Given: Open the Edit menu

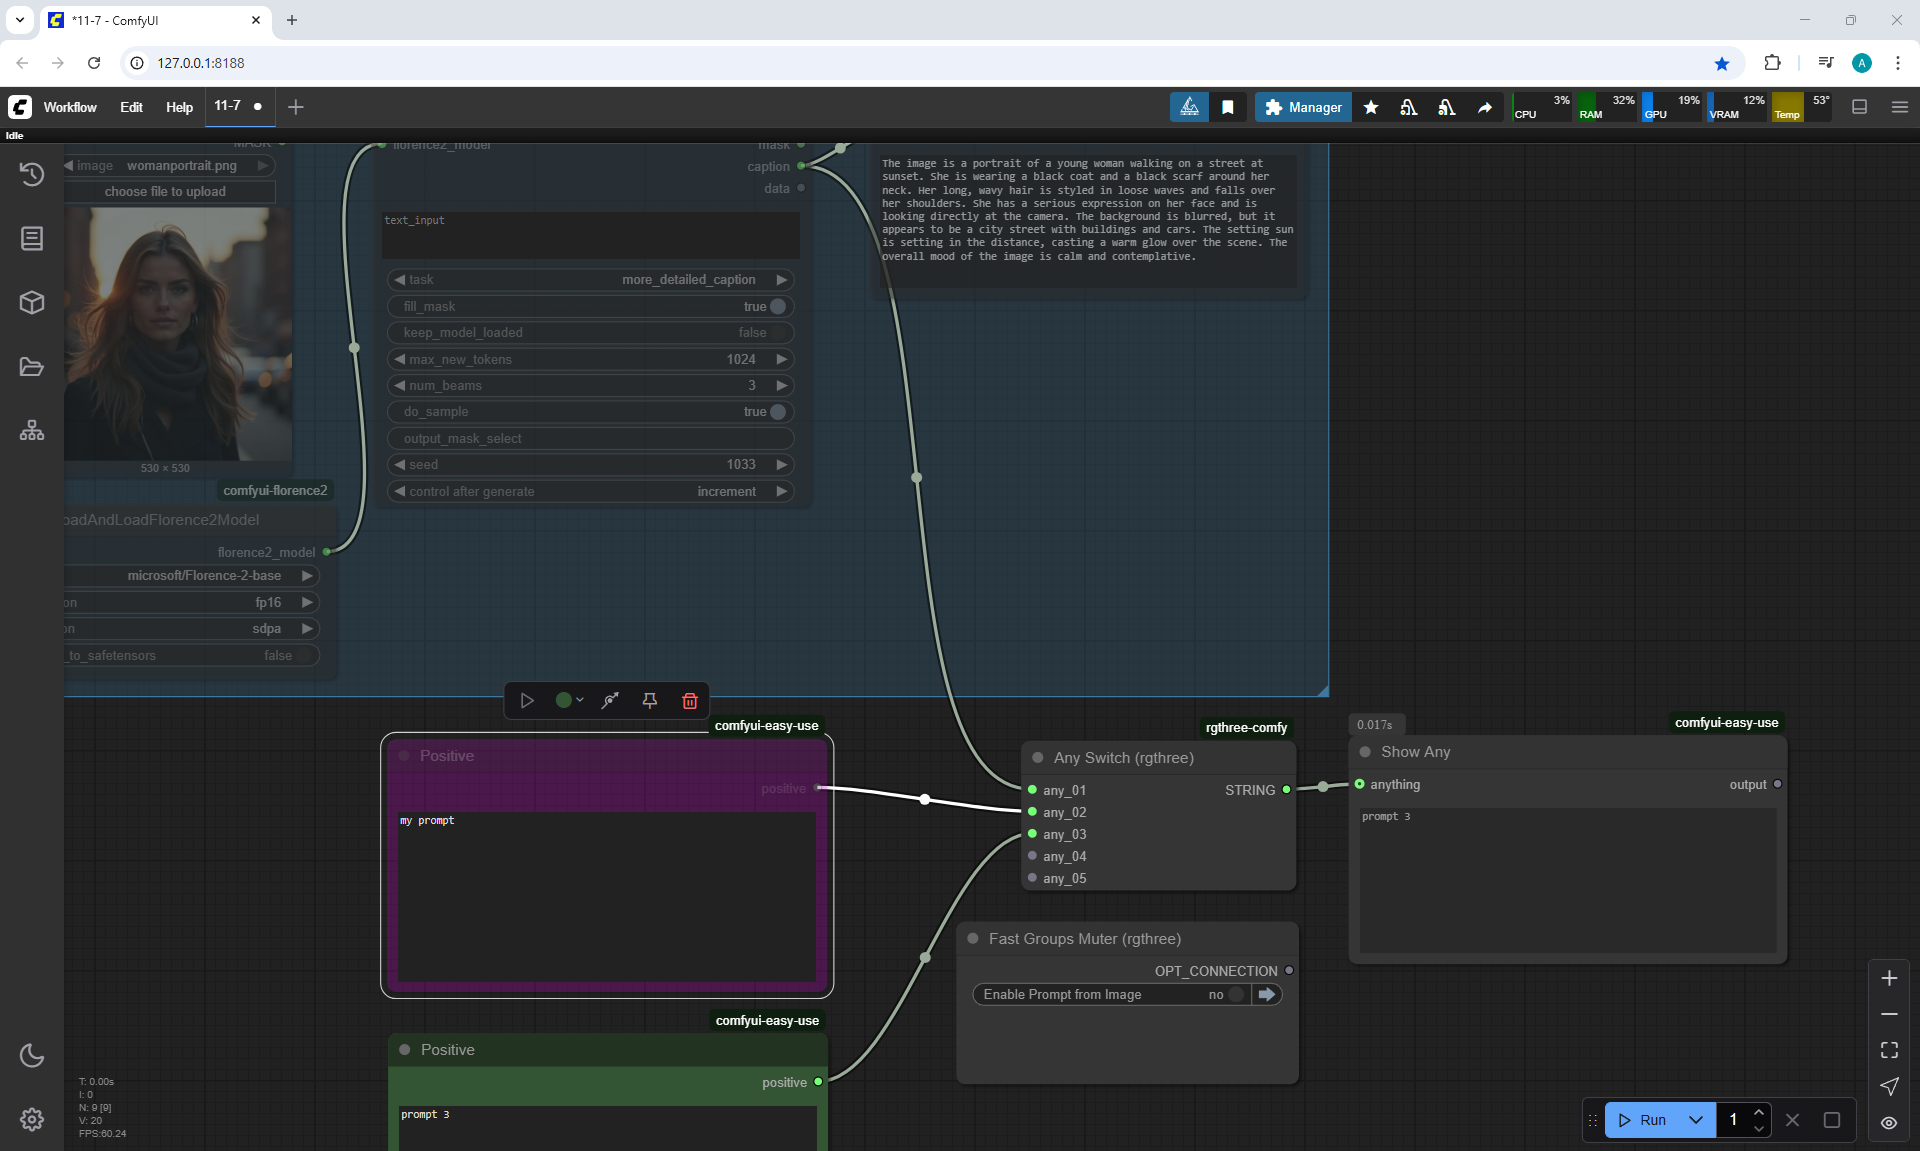Looking at the screenshot, I should tap(131, 107).
